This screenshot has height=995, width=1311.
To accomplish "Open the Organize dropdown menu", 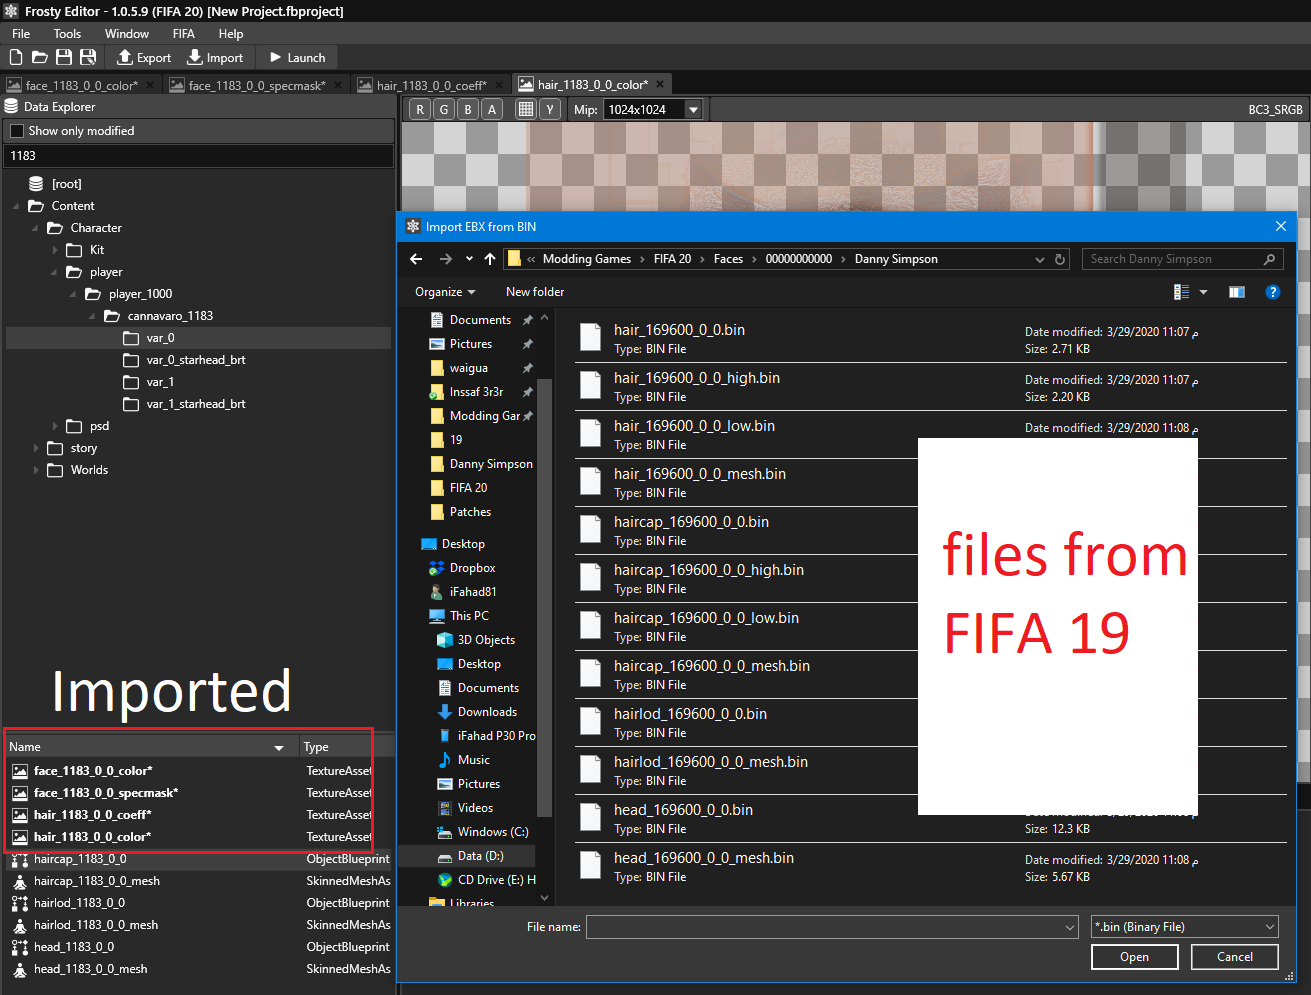I will (x=445, y=292).
